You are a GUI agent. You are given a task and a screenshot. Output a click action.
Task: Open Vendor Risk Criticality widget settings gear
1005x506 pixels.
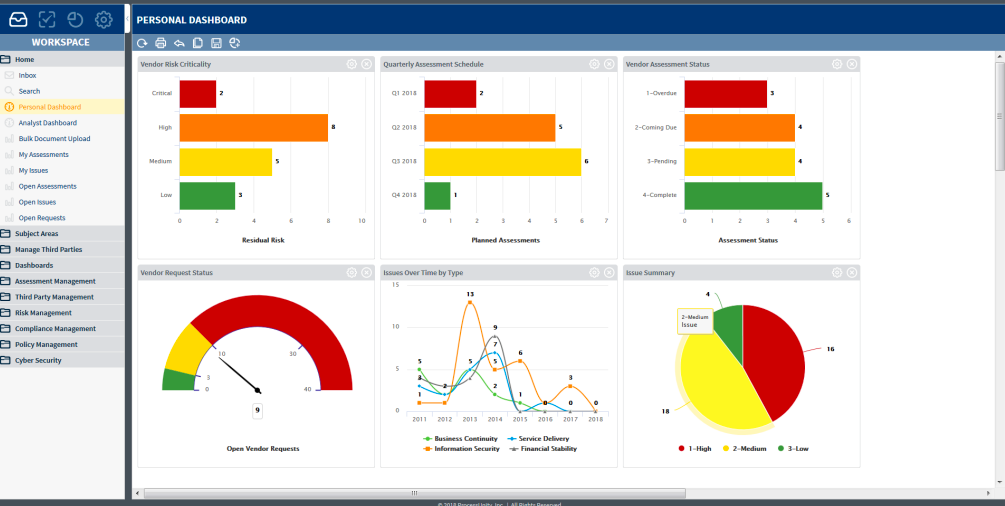pyautogui.click(x=351, y=64)
